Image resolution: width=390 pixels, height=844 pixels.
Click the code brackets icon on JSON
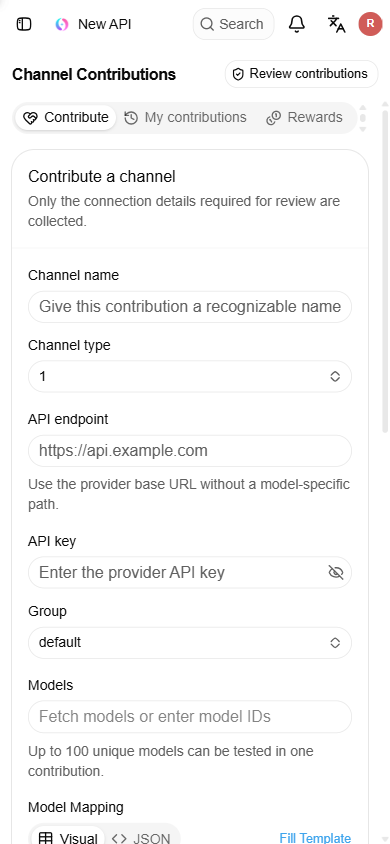click(x=119, y=838)
